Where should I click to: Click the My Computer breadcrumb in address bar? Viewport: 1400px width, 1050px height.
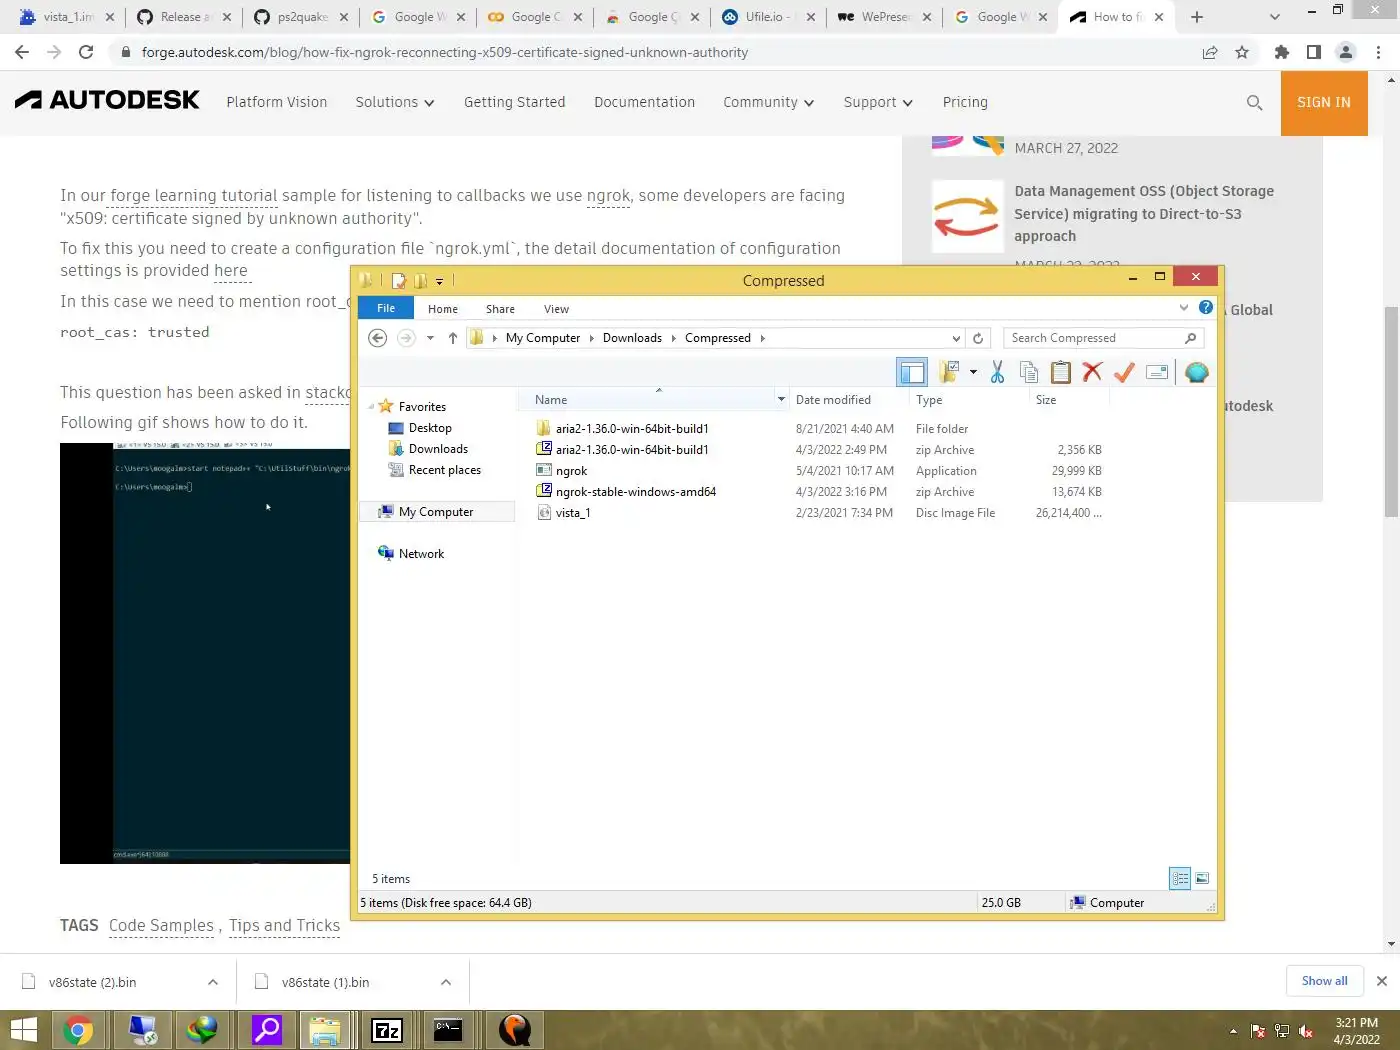(x=543, y=338)
